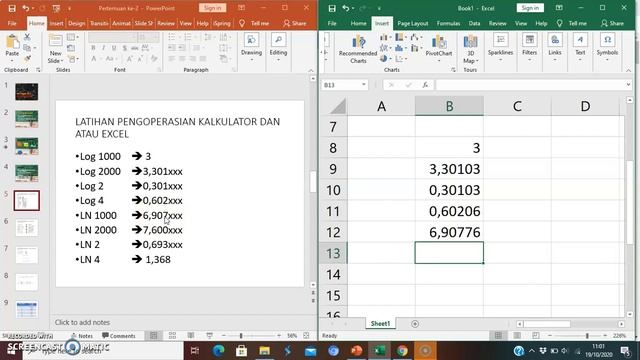Undo last action in PowerPoint

click(x=26, y=8)
